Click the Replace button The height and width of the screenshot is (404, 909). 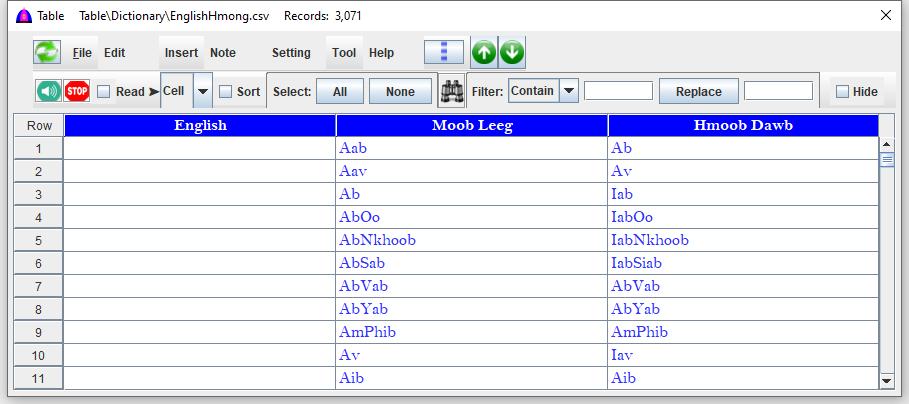coord(698,91)
